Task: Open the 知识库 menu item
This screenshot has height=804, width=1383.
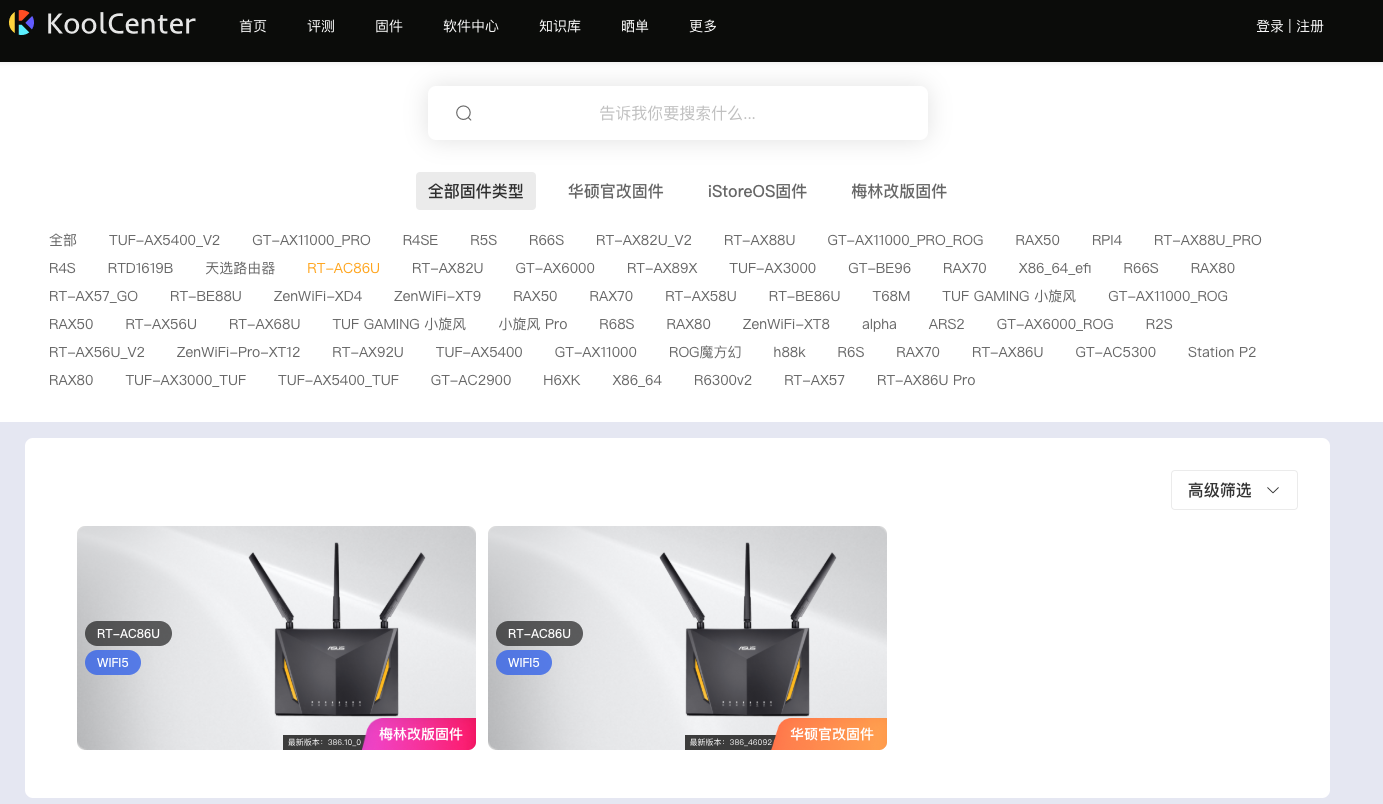Action: click(x=560, y=26)
